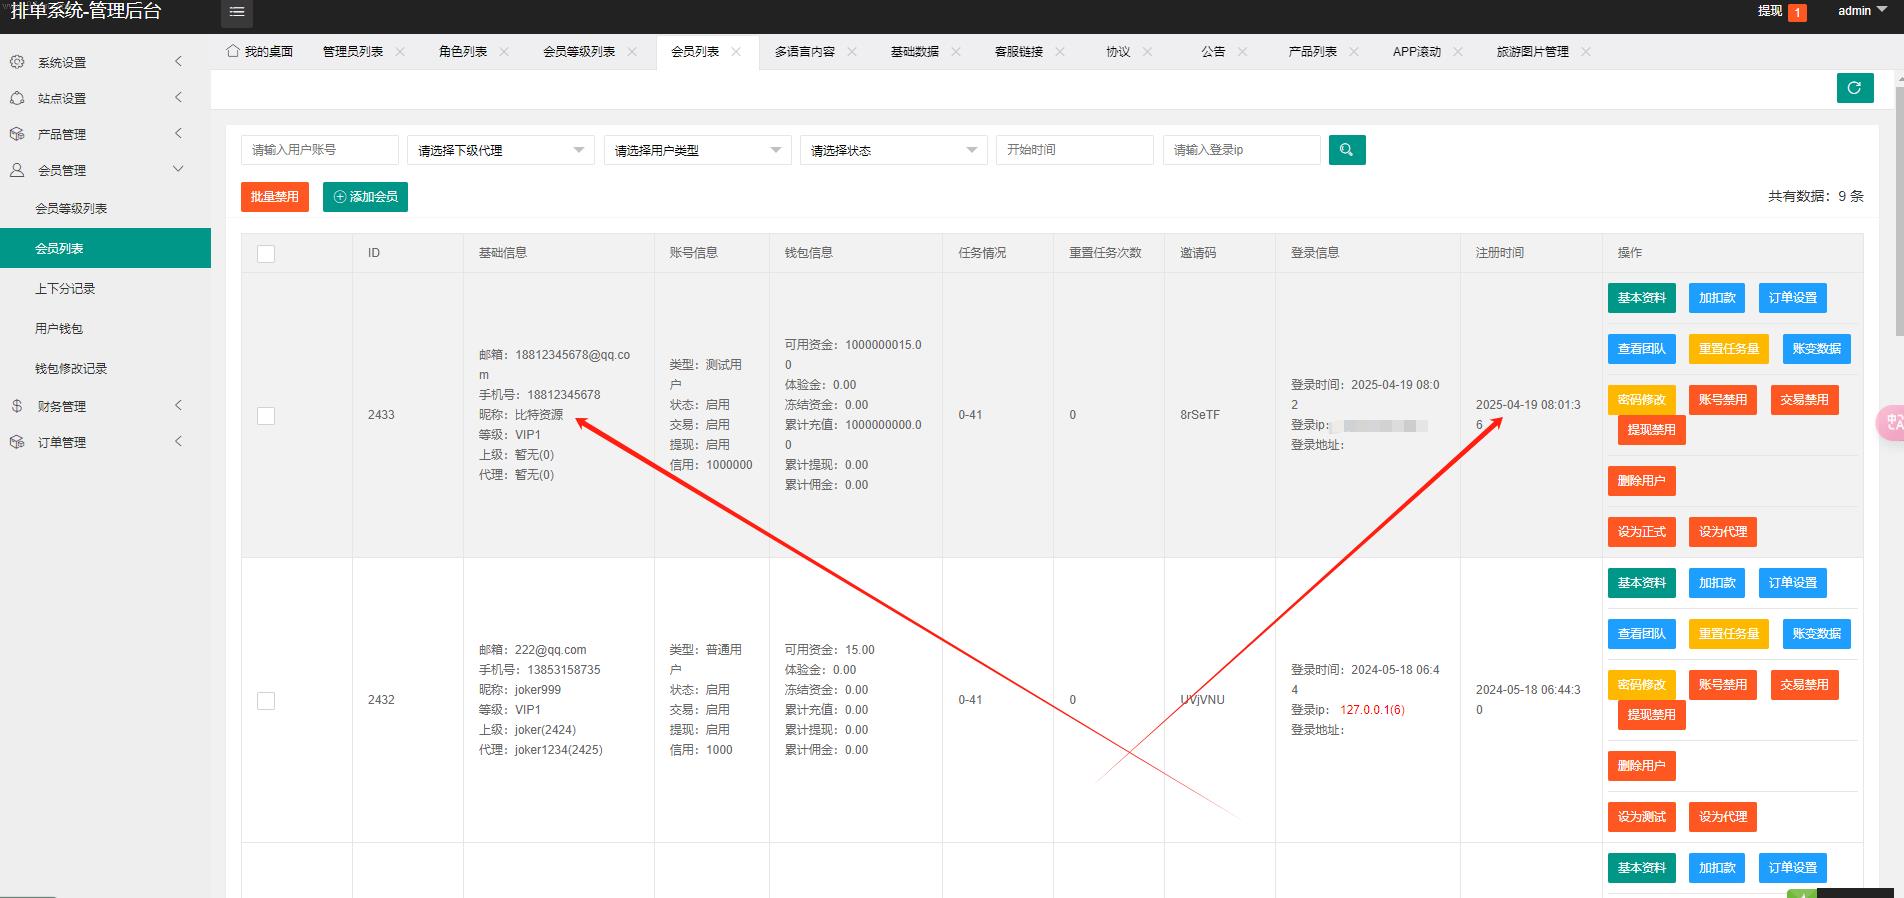Check the checkbox for member ID 2432
The height and width of the screenshot is (898, 1904).
266,701
